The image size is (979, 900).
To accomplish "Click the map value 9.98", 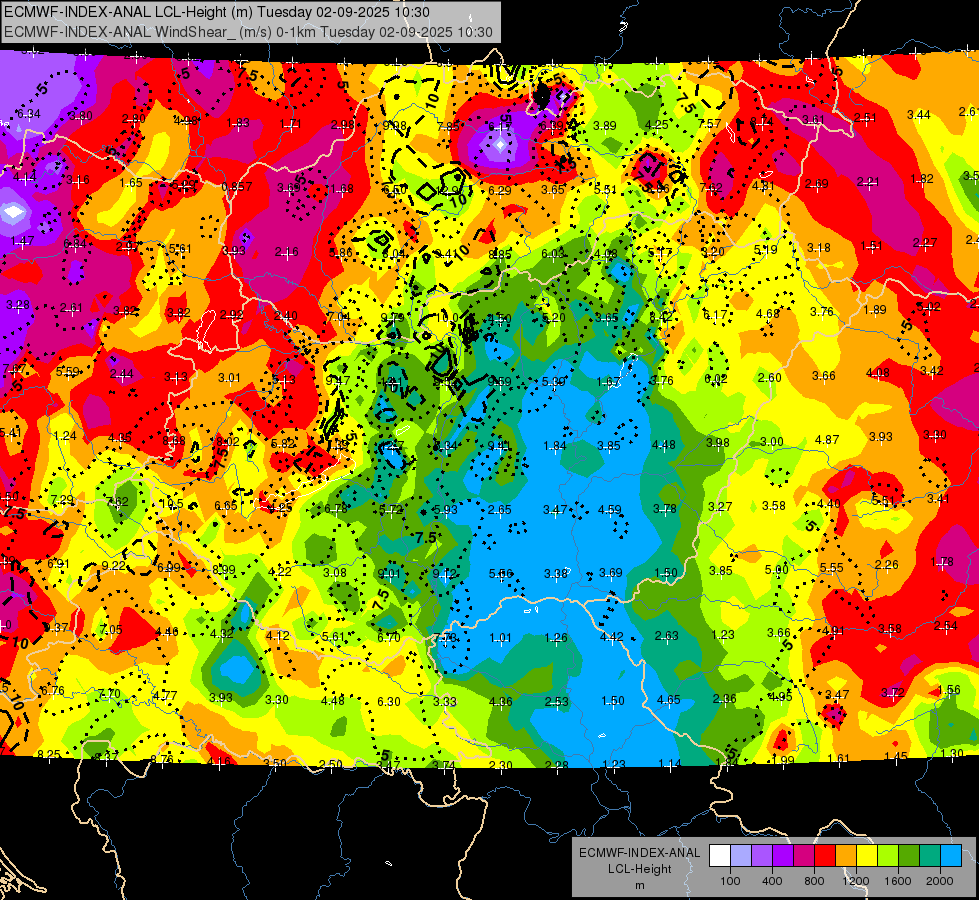I will pyautogui.click(x=394, y=126).
